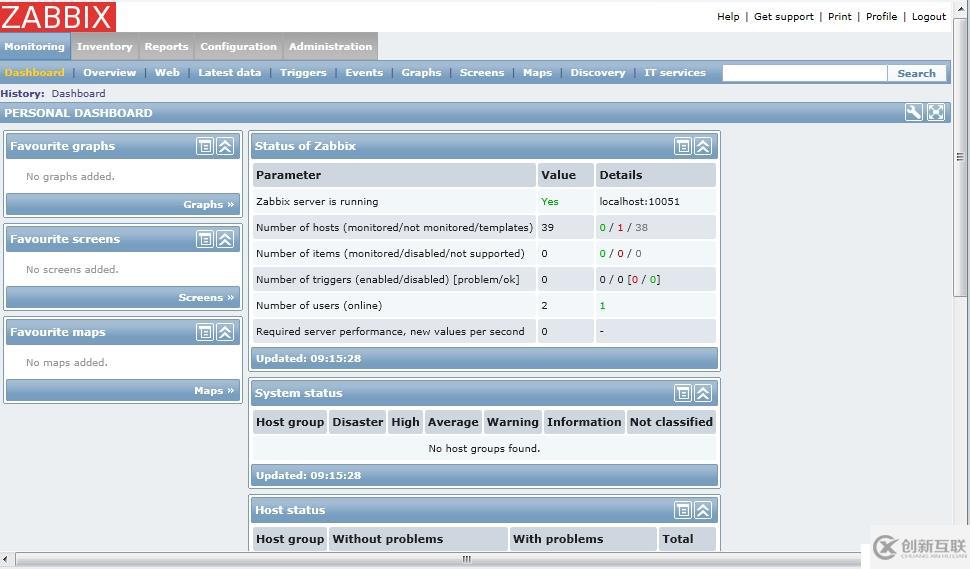The image size is (970, 569).
Task: Collapse the Favourite graphs widget
Action: pyautogui.click(x=225, y=146)
